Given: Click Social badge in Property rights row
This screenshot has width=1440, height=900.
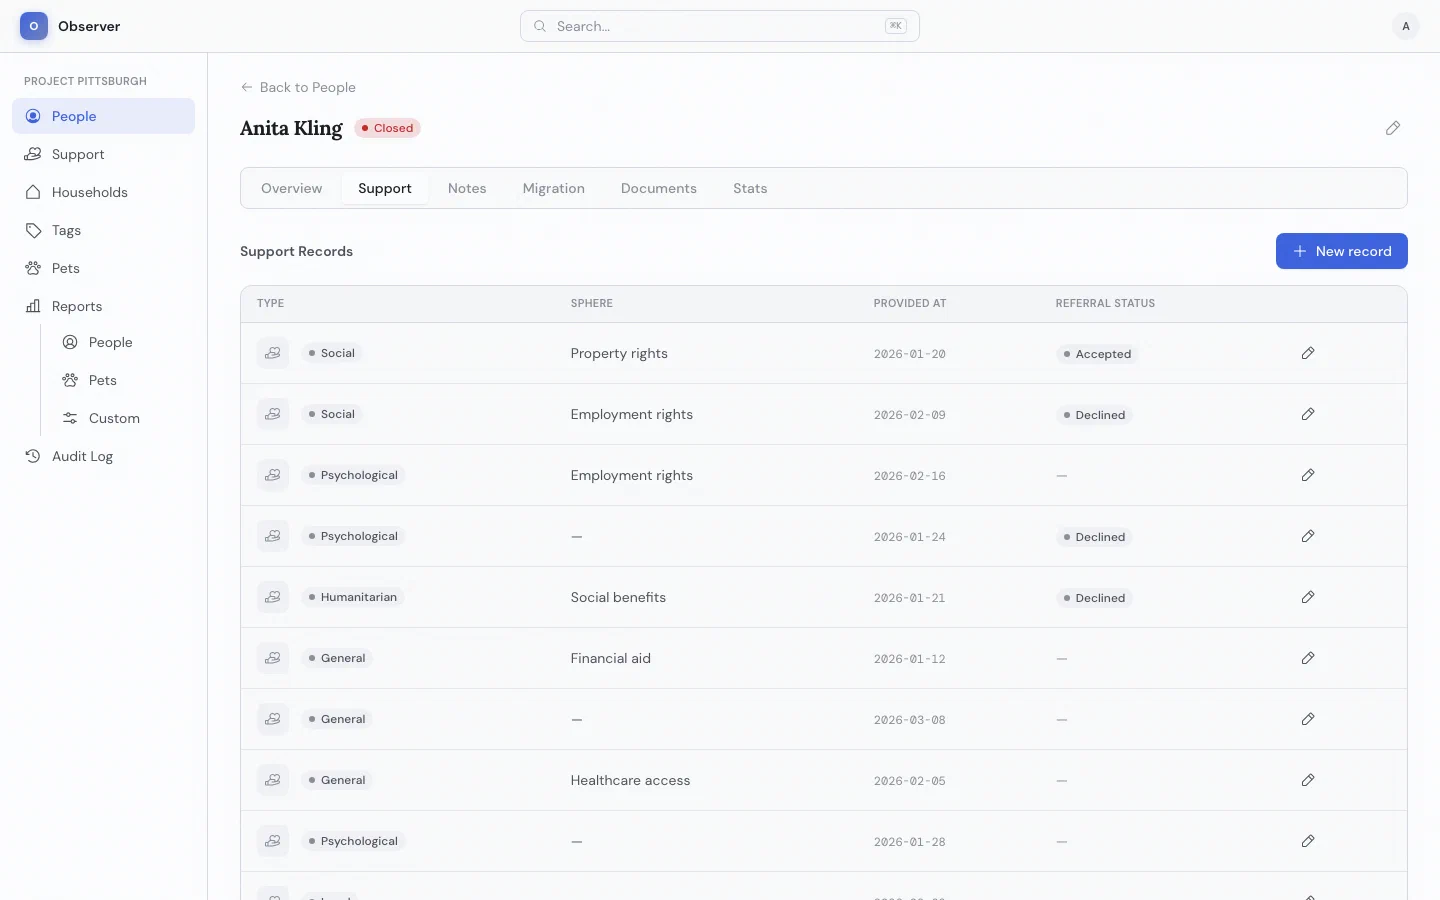Looking at the screenshot, I should (x=332, y=353).
